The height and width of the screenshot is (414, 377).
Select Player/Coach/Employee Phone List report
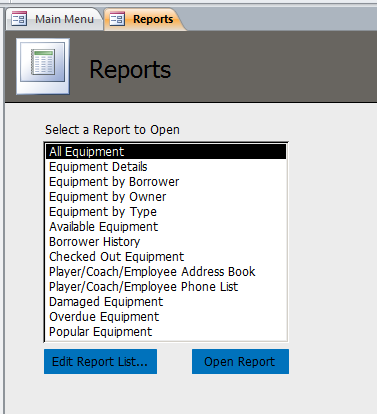pos(166,287)
